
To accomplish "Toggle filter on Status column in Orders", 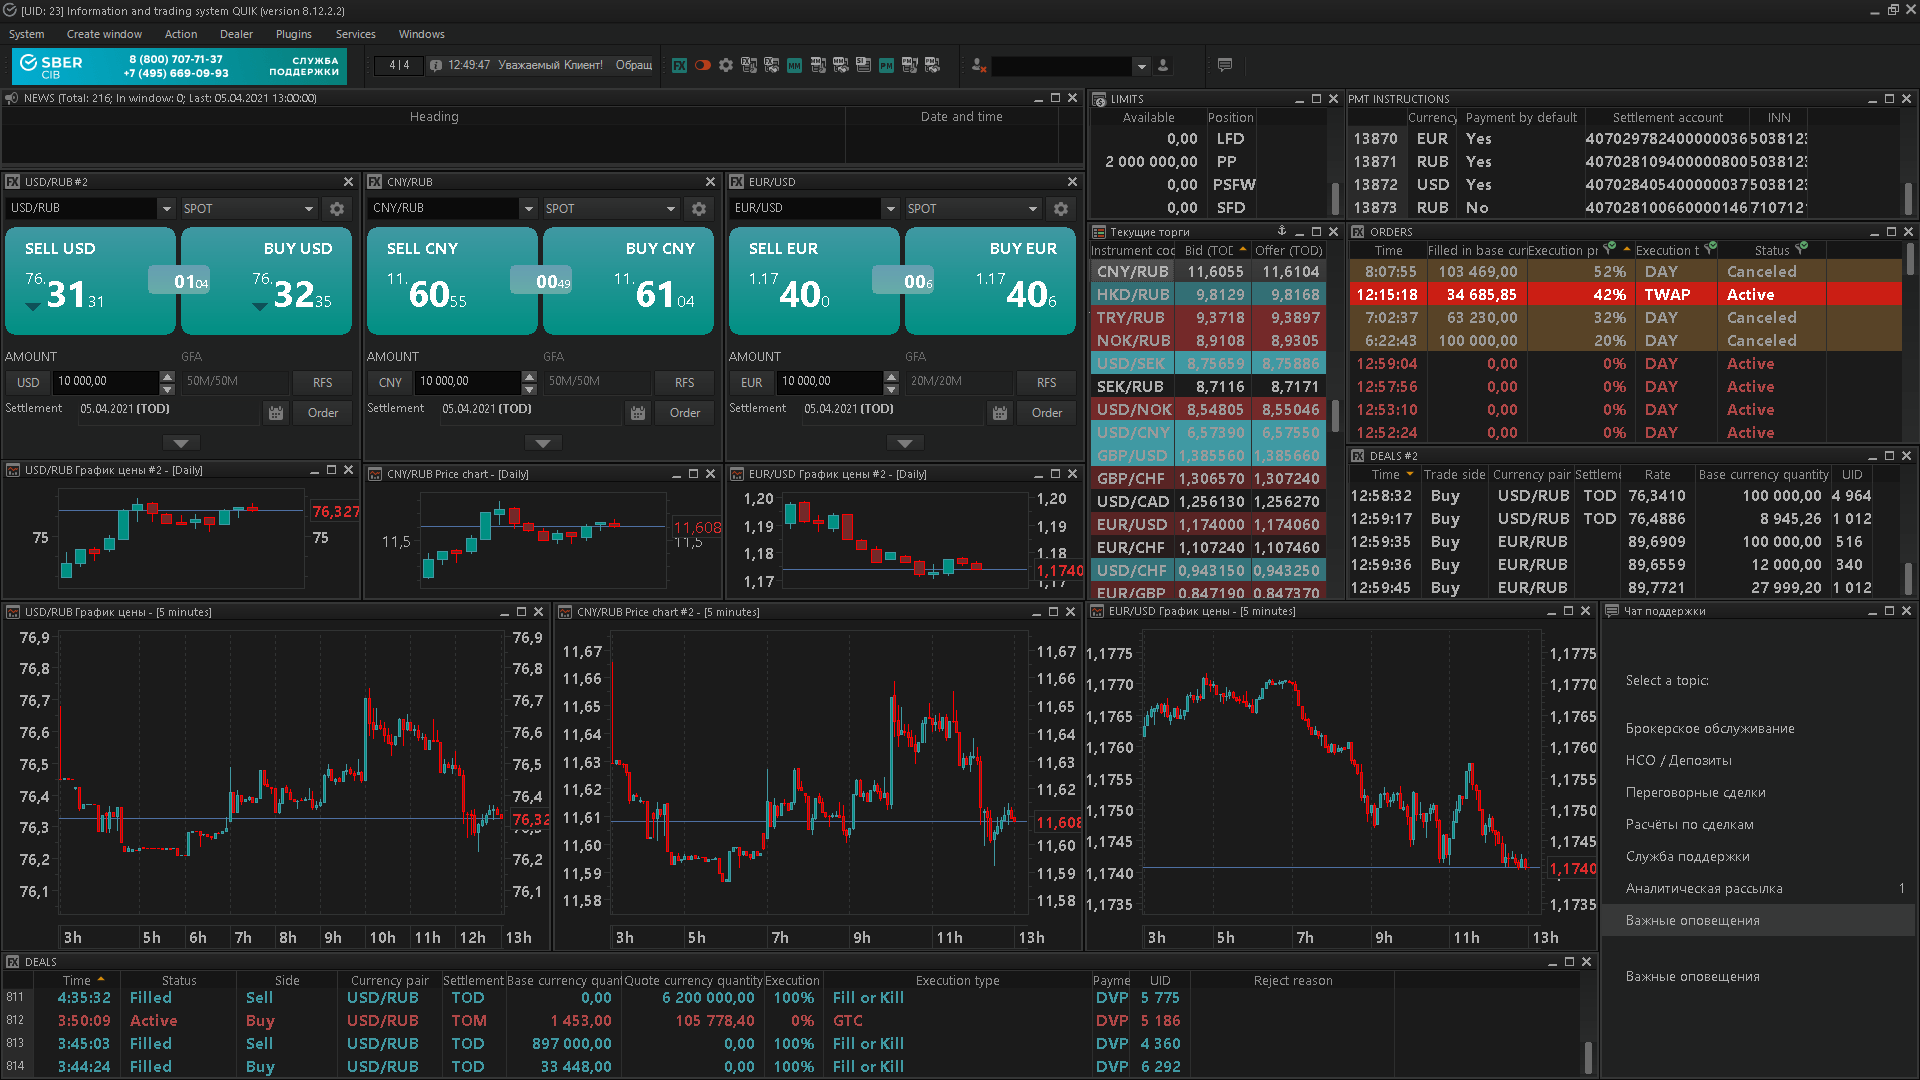I will click(1801, 248).
